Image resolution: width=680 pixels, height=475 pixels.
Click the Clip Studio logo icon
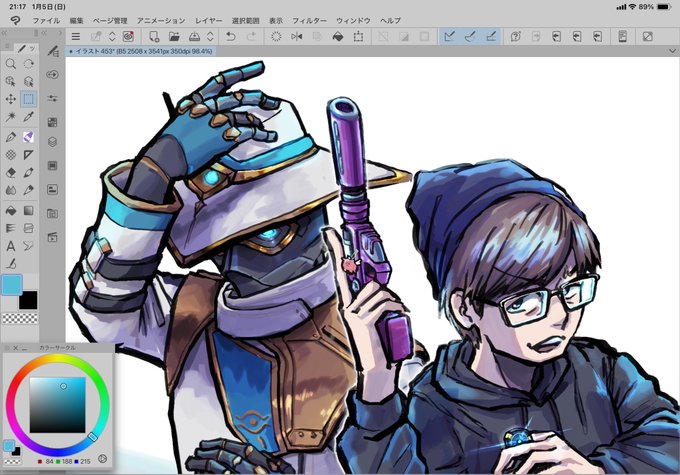(16, 20)
